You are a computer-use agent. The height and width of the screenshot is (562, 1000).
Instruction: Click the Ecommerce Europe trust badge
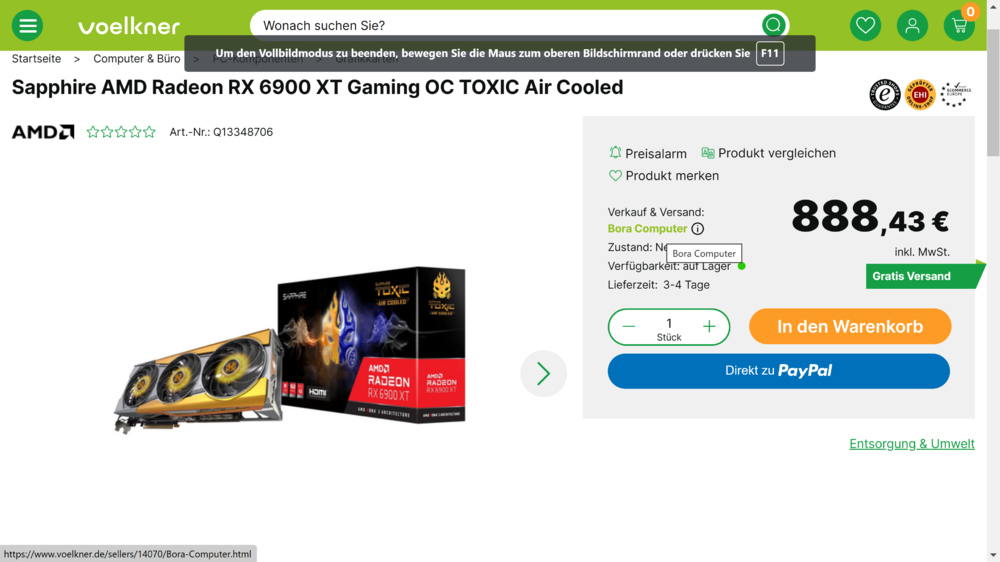click(x=955, y=94)
